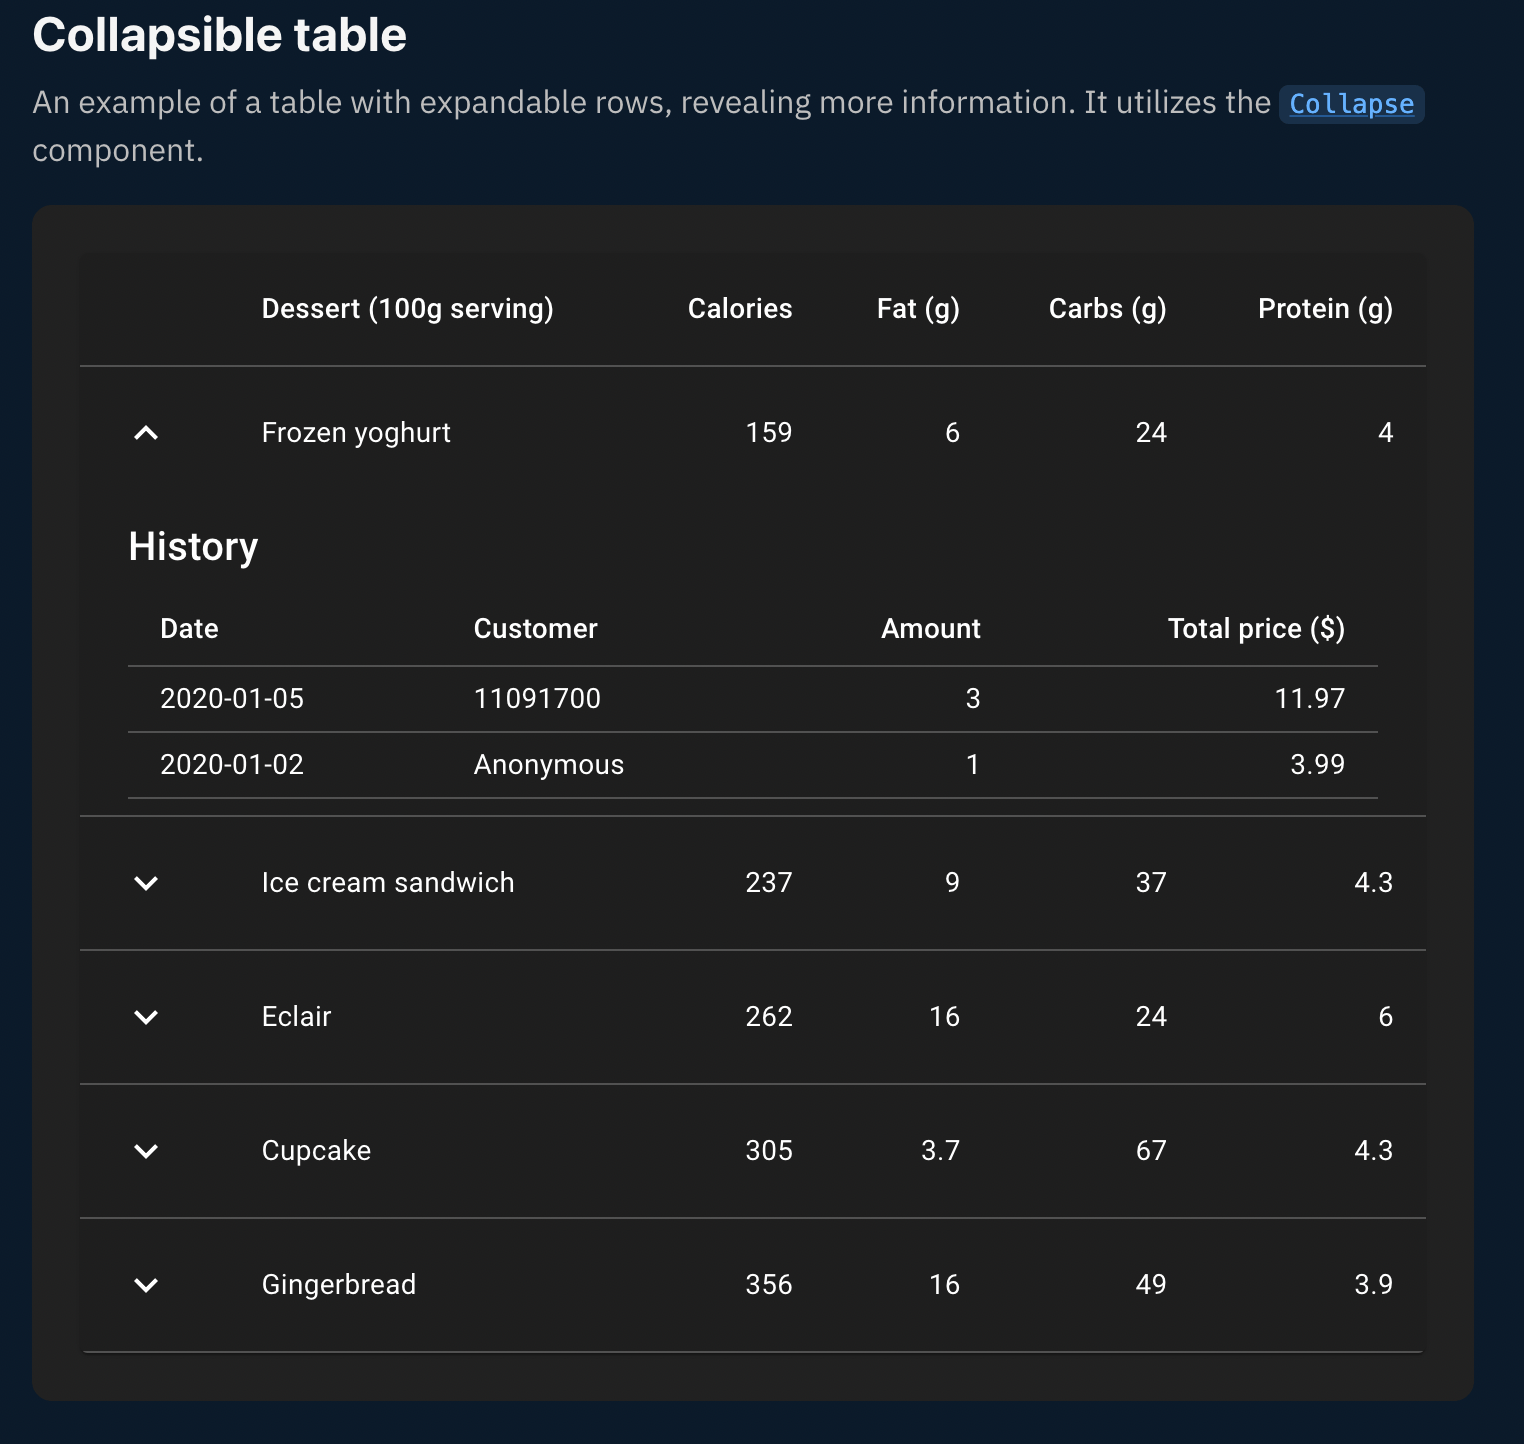
Task: Click the Dessert (100g serving) header
Action: coord(407,309)
